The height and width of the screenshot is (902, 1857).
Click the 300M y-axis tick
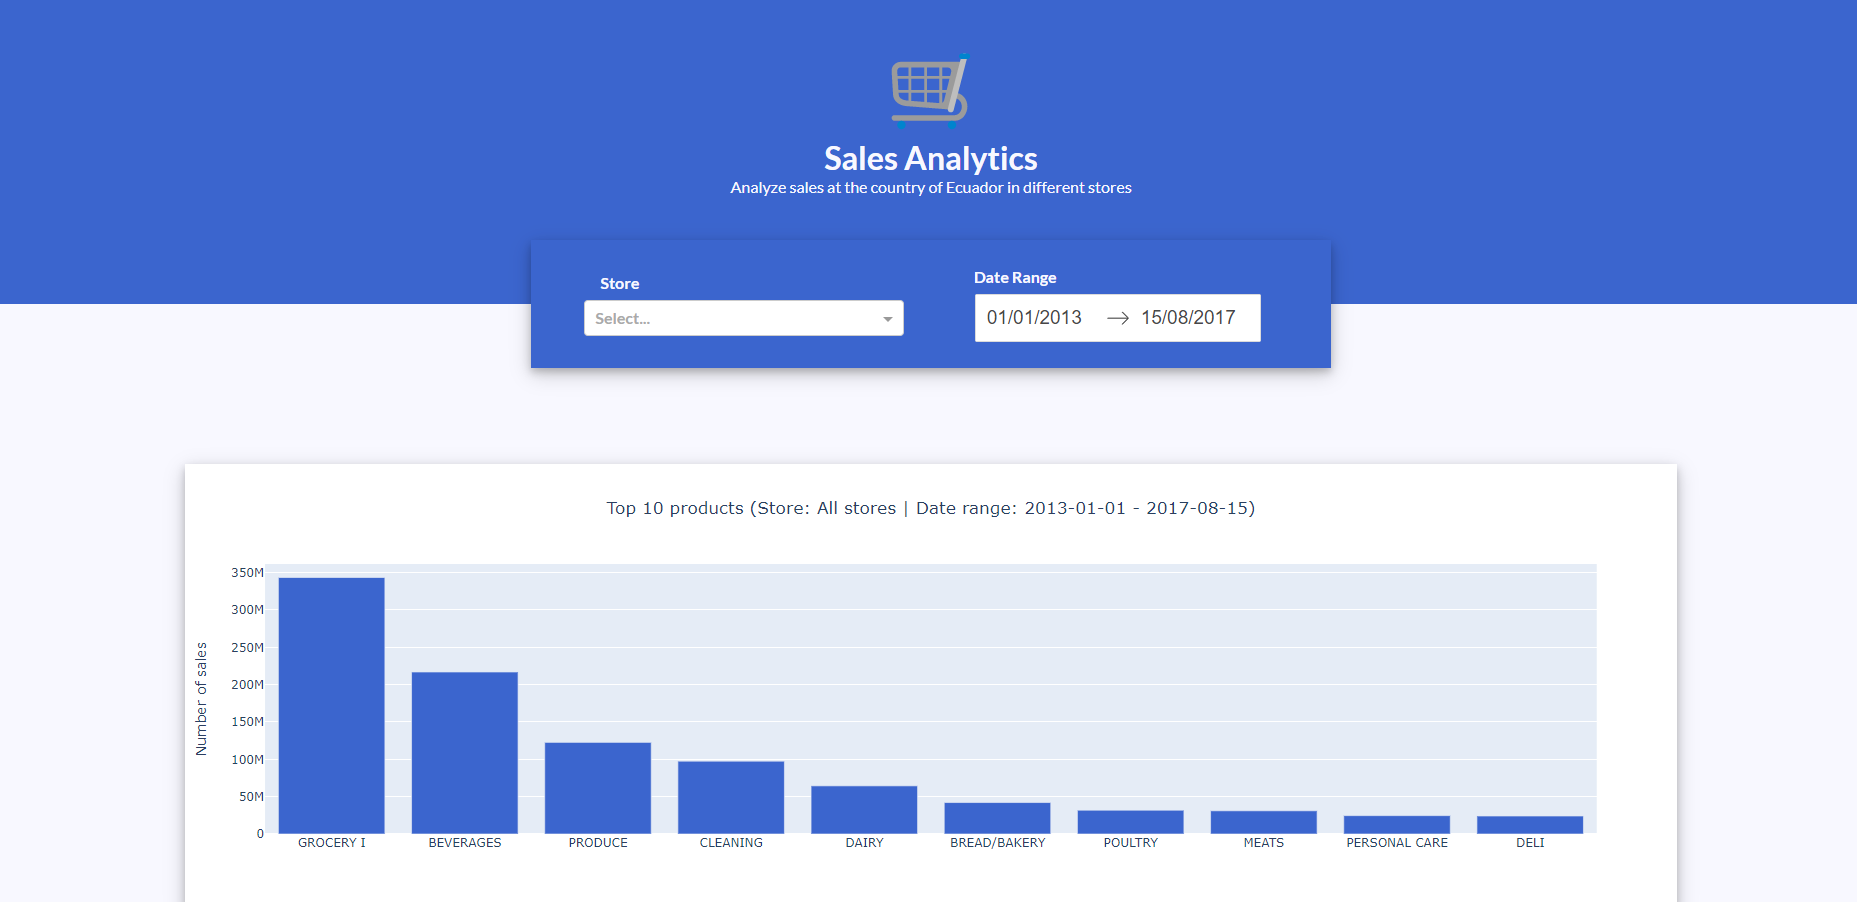point(247,610)
